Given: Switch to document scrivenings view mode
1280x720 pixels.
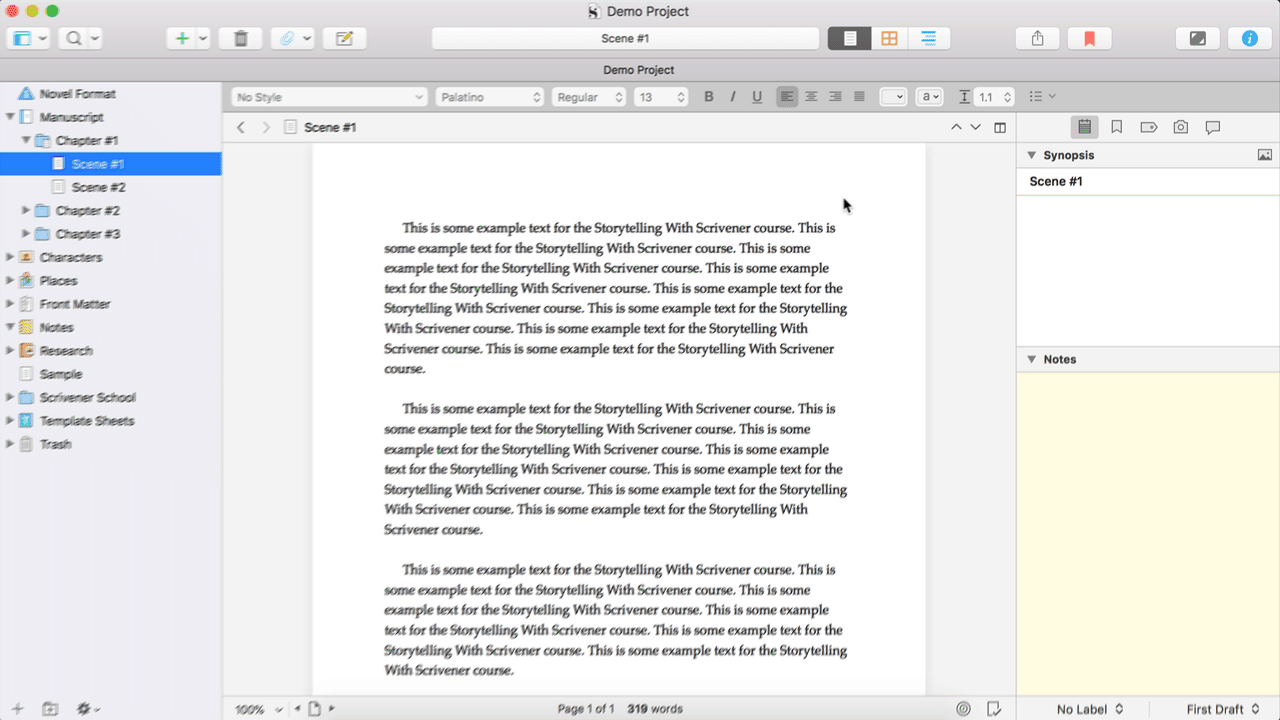Looking at the screenshot, I should pos(849,38).
